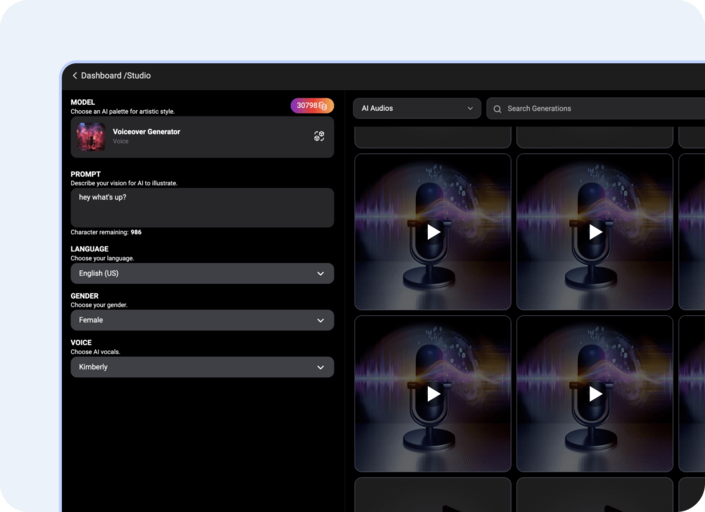Play the top-left audio generation
The height and width of the screenshot is (512, 705).
pyautogui.click(x=433, y=232)
